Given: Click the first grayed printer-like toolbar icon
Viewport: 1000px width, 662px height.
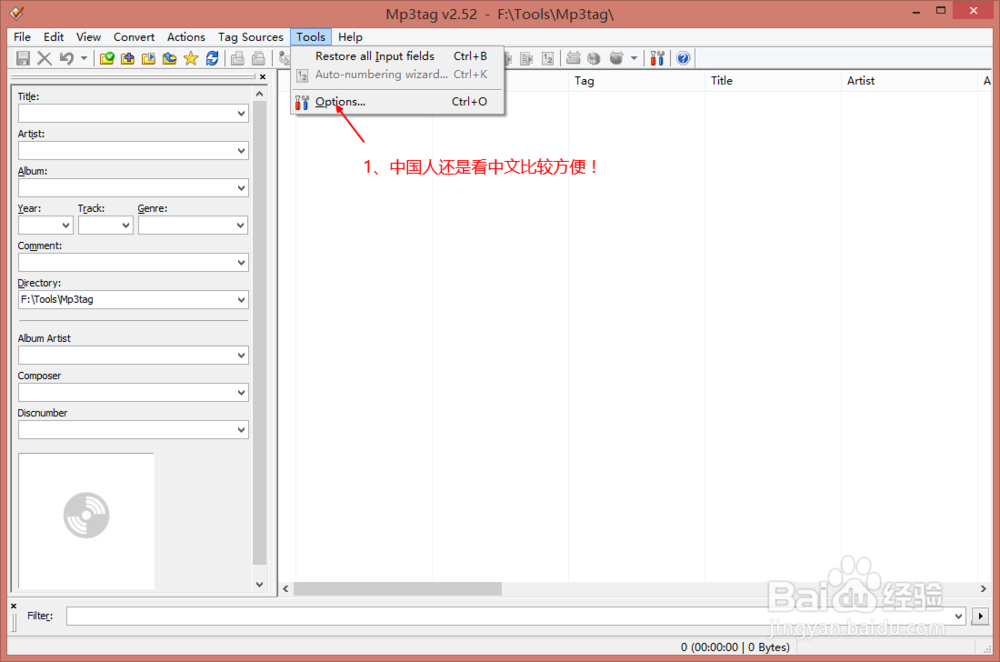Looking at the screenshot, I should click(x=237, y=59).
